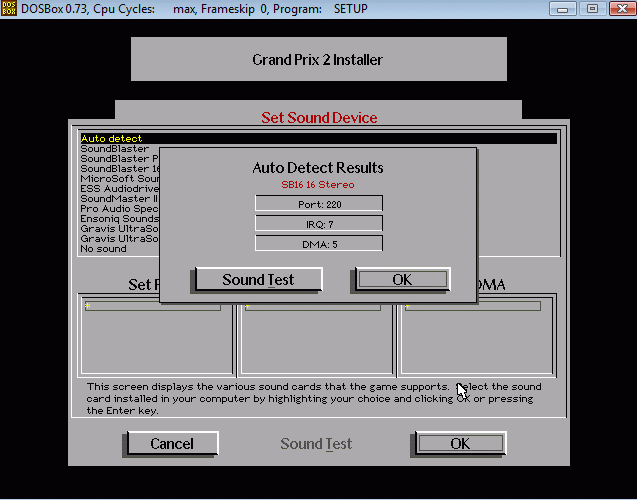Minimize the DOSBox window
This screenshot has height=500, width=637.
click(563, 9)
